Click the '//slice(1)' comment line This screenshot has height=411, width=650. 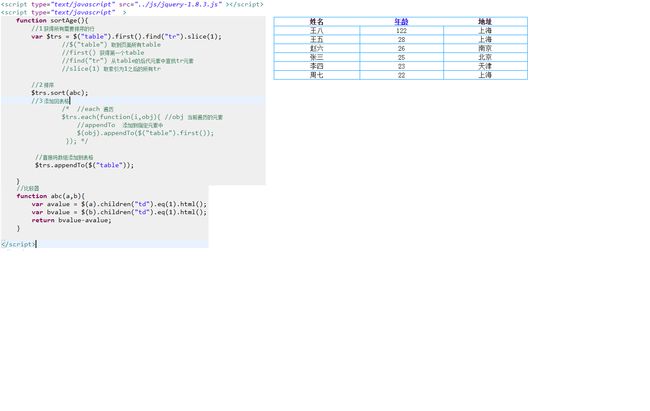pos(111,69)
